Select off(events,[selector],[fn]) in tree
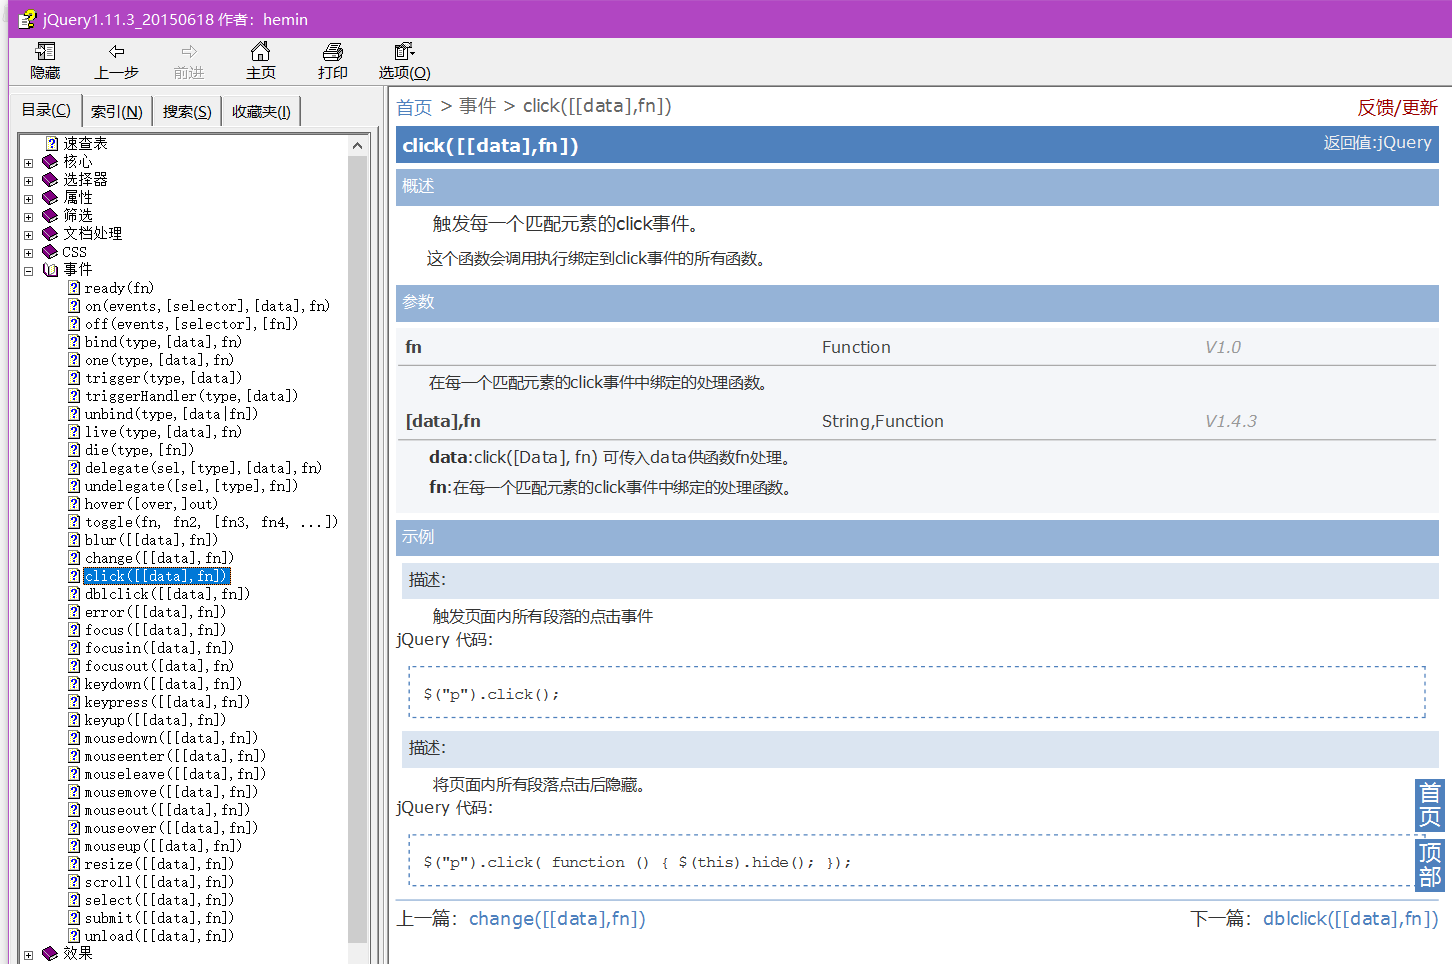1452x964 pixels. pos(191,324)
